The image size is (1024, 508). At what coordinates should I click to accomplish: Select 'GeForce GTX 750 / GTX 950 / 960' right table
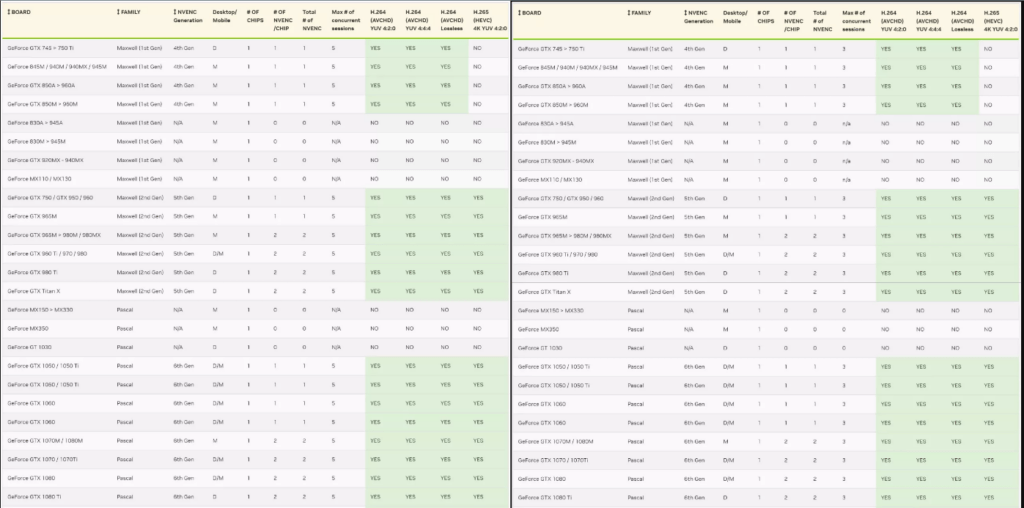click(x=561, y=198)
